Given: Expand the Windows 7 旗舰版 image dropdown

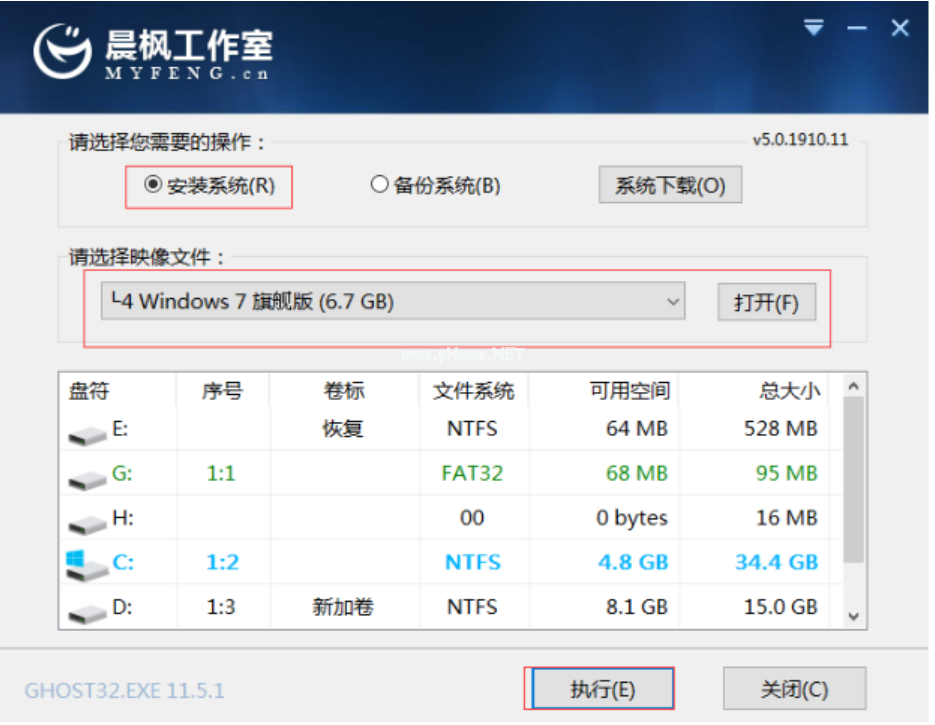Looking at the screenshot, I should (673, 302).
